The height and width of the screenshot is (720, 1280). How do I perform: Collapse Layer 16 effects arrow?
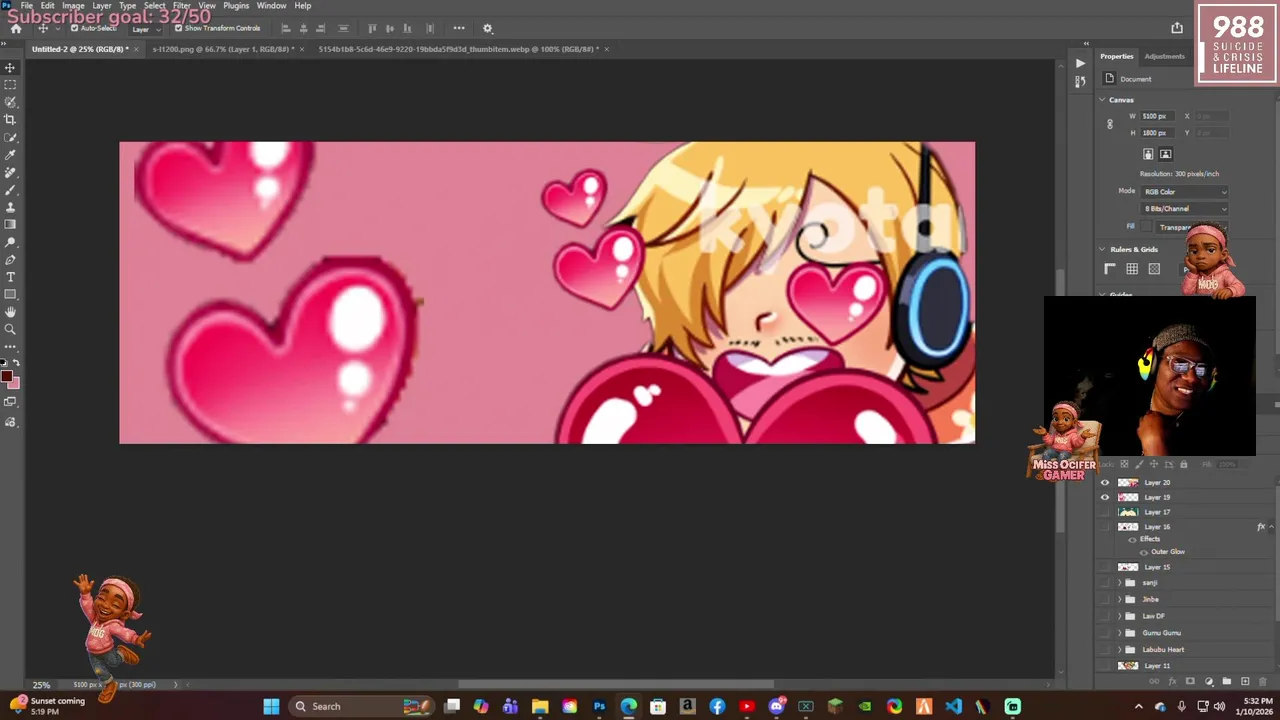coord(1273,527)
